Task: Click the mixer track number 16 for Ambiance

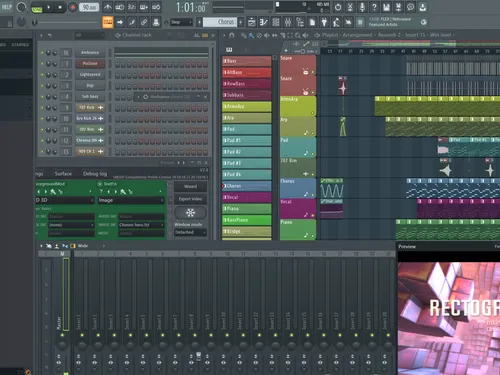Action: pos(66,53)
